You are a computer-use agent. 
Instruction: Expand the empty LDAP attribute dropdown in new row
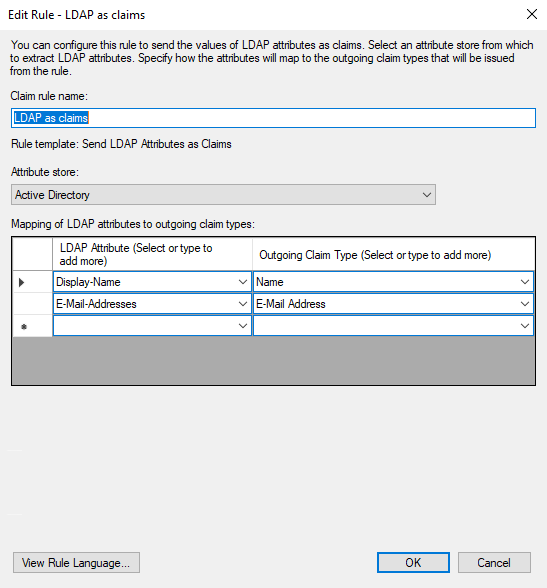point(243,326)
